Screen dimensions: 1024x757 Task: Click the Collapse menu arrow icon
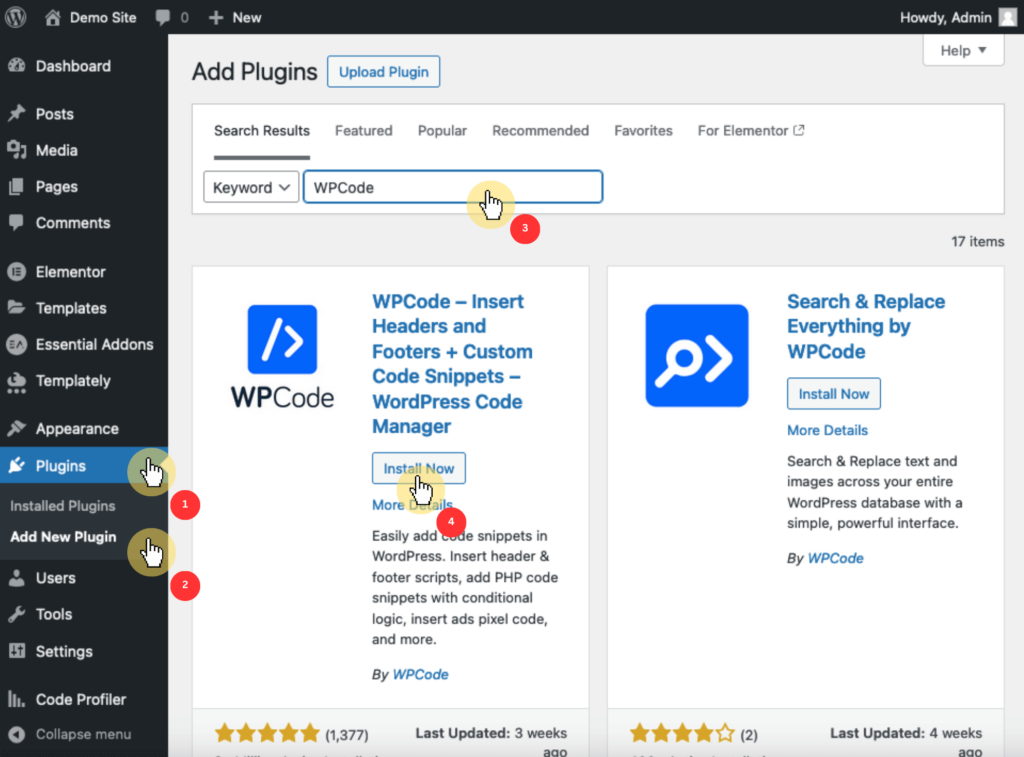[x=17, y=734]
